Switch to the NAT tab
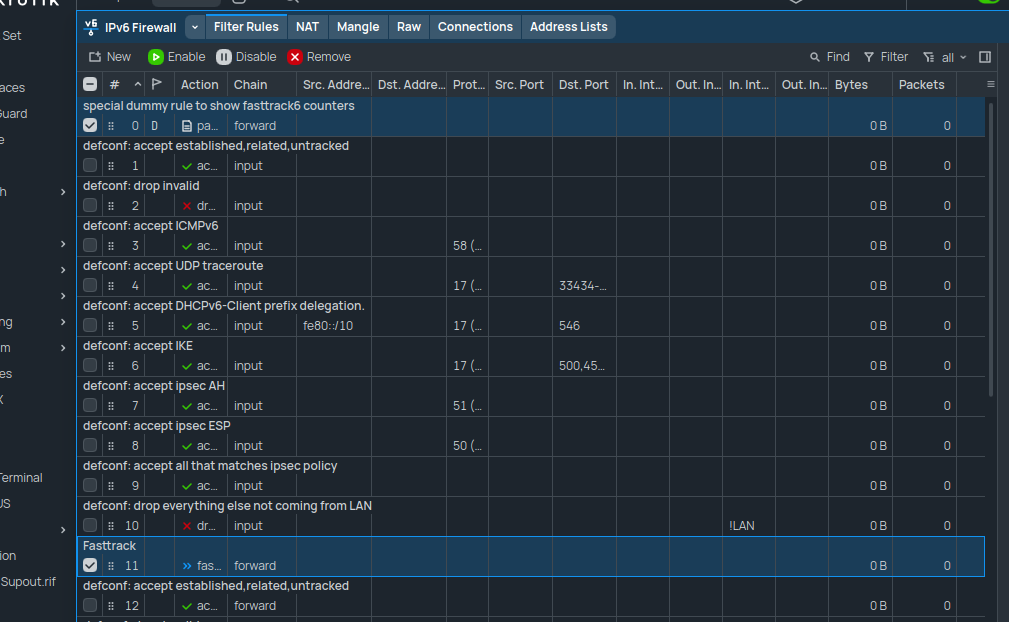The image size is (1009, 622). [307, 27]
